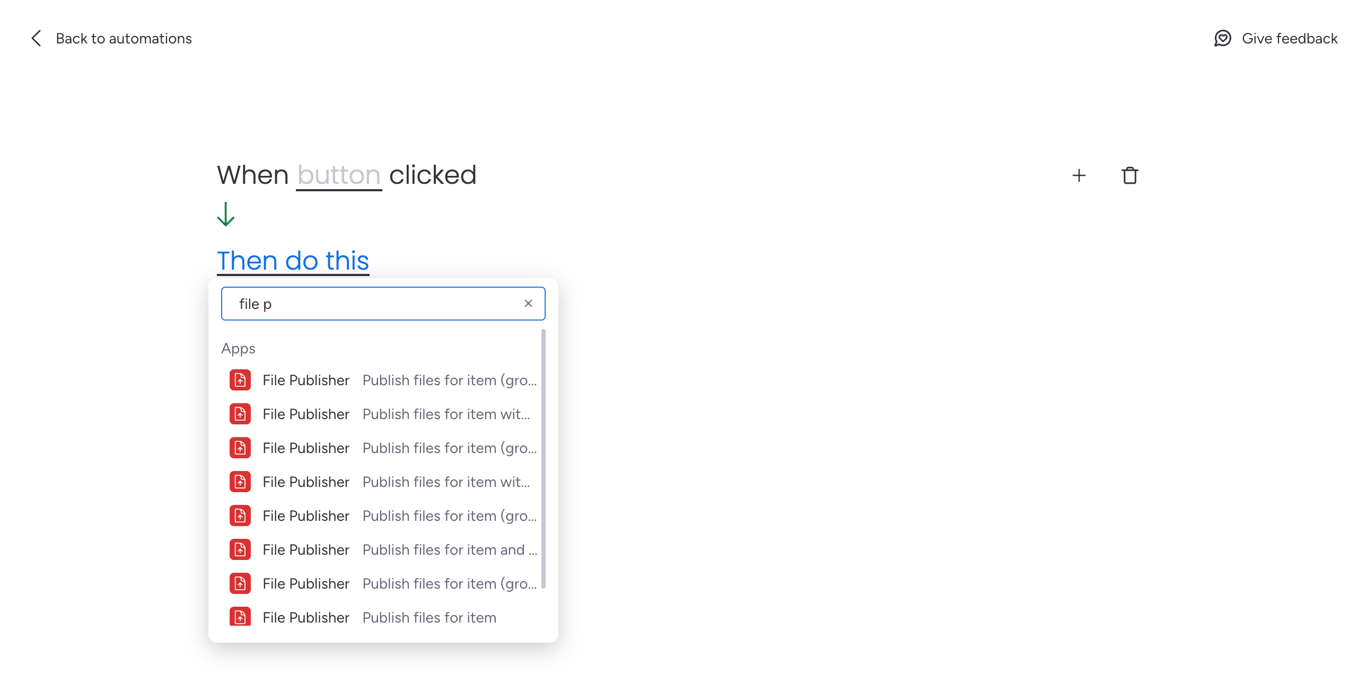Click the green down arrow under When

(x=226, y=214)
